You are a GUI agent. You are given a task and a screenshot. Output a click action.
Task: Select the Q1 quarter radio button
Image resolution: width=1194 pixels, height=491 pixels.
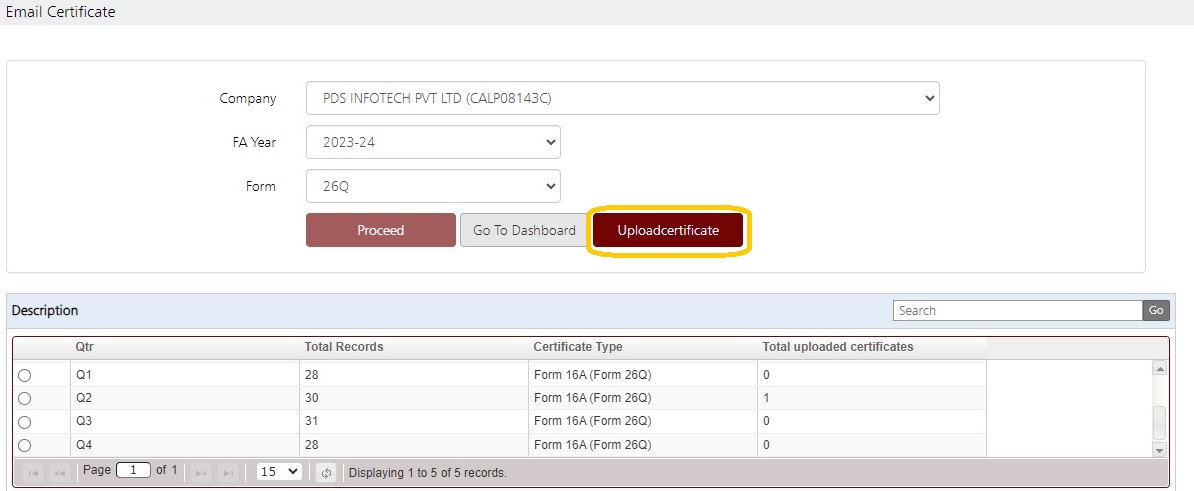pyautogui.click(x=24, y=375)
